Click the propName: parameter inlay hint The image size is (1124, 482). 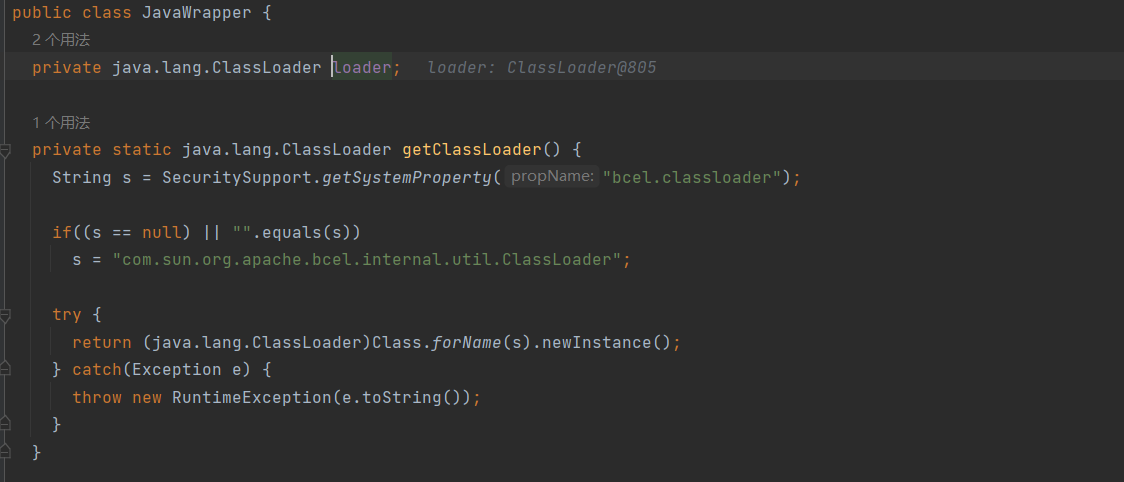click(552, 177)
